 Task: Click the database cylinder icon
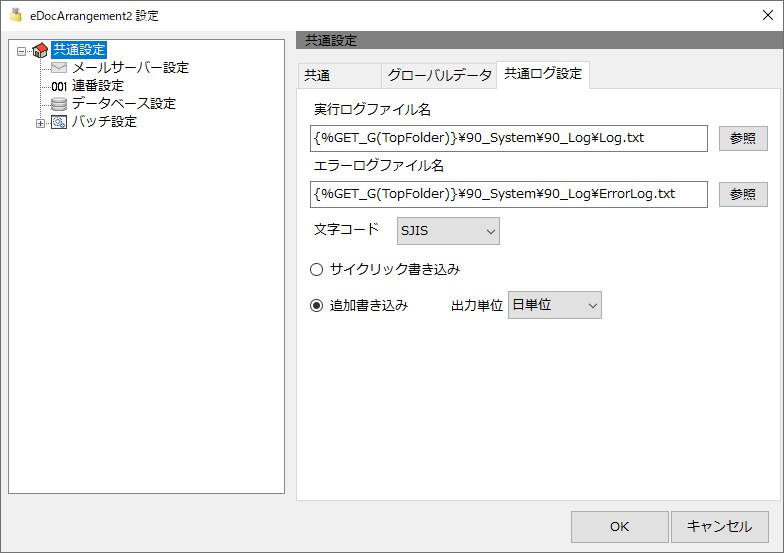(59, 104)
